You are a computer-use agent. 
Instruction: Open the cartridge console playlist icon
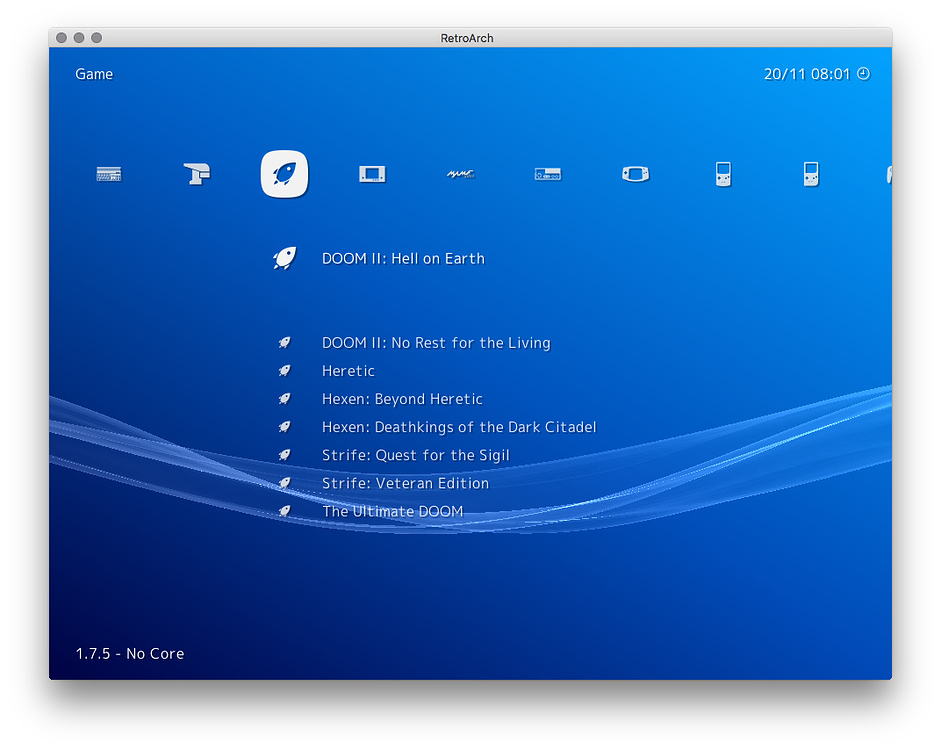pyautogui.click(x=547, y=173)
